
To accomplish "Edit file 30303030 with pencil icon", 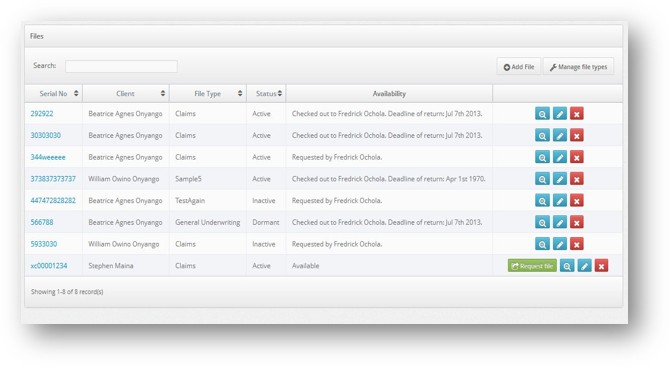I will (x=560, y=135).
